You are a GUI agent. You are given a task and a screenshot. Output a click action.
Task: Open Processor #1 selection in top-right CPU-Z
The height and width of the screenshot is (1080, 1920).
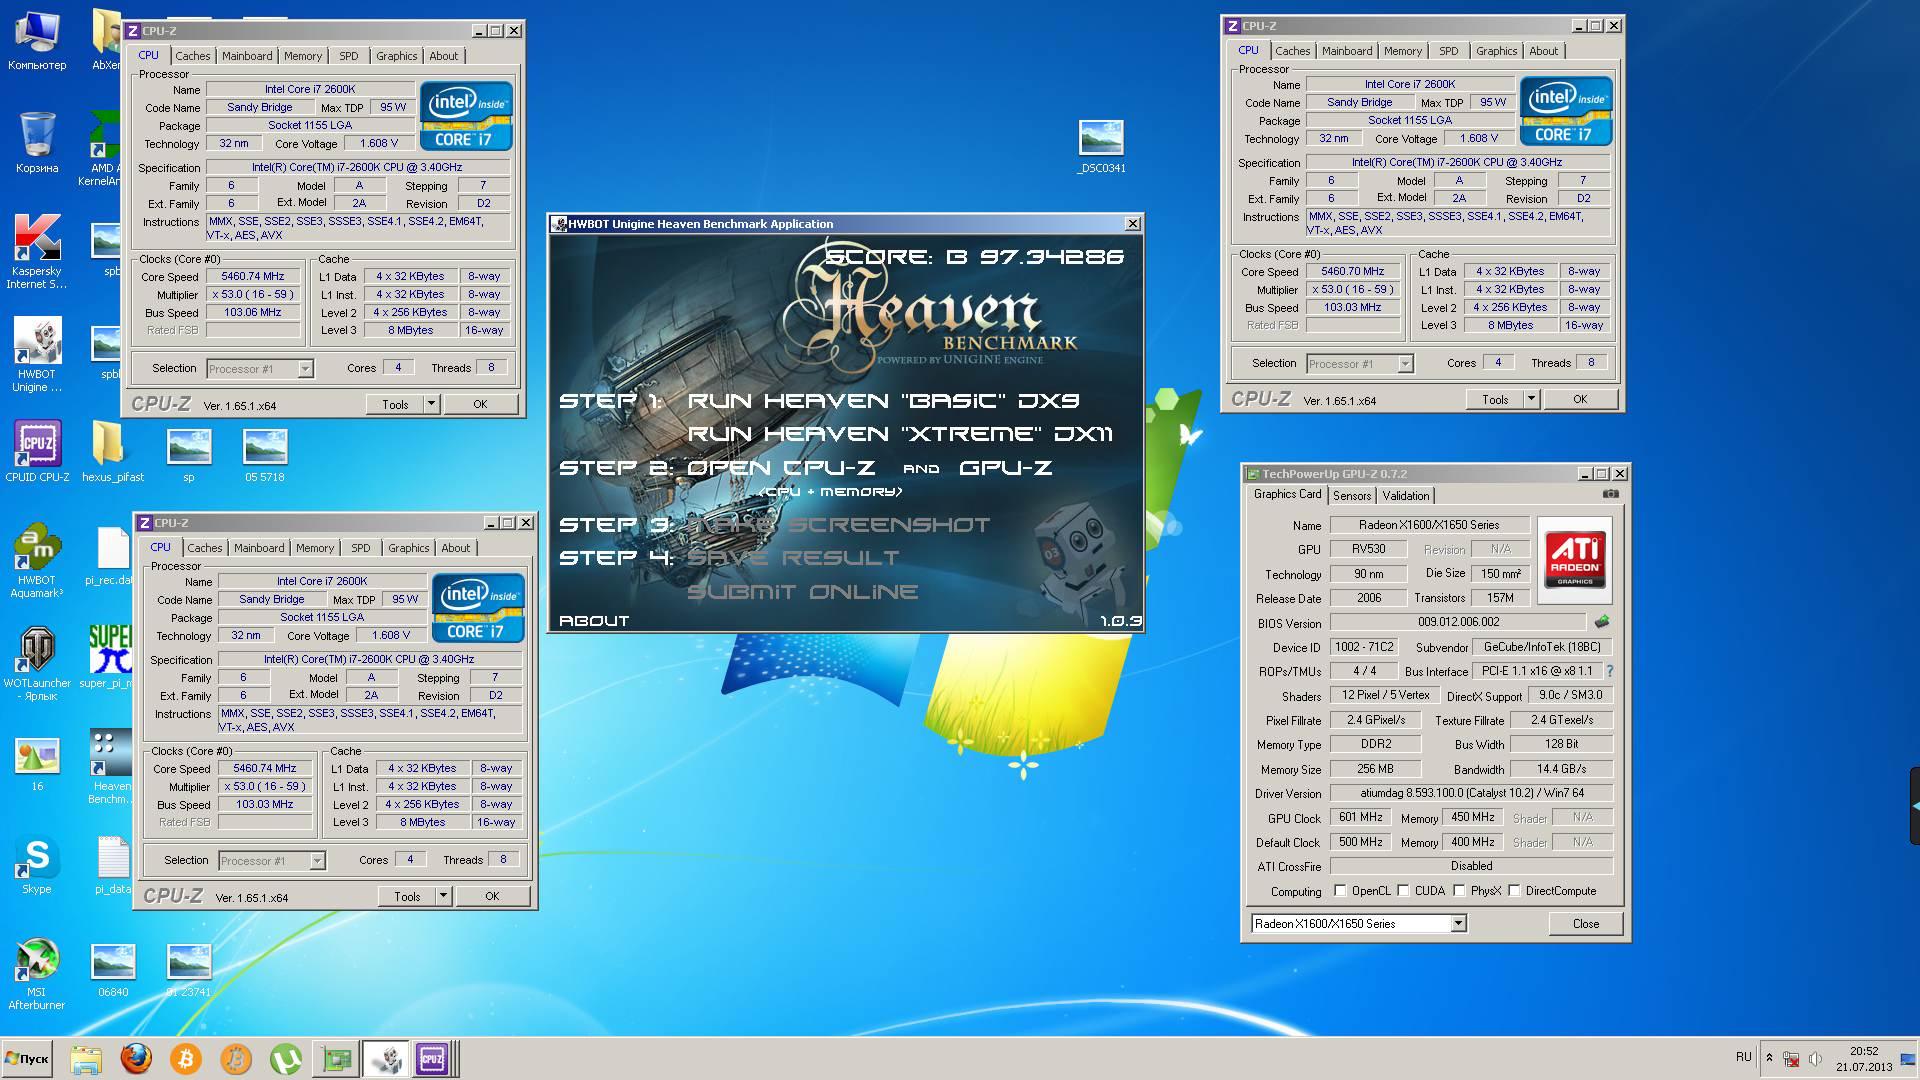click(1360, 364)
